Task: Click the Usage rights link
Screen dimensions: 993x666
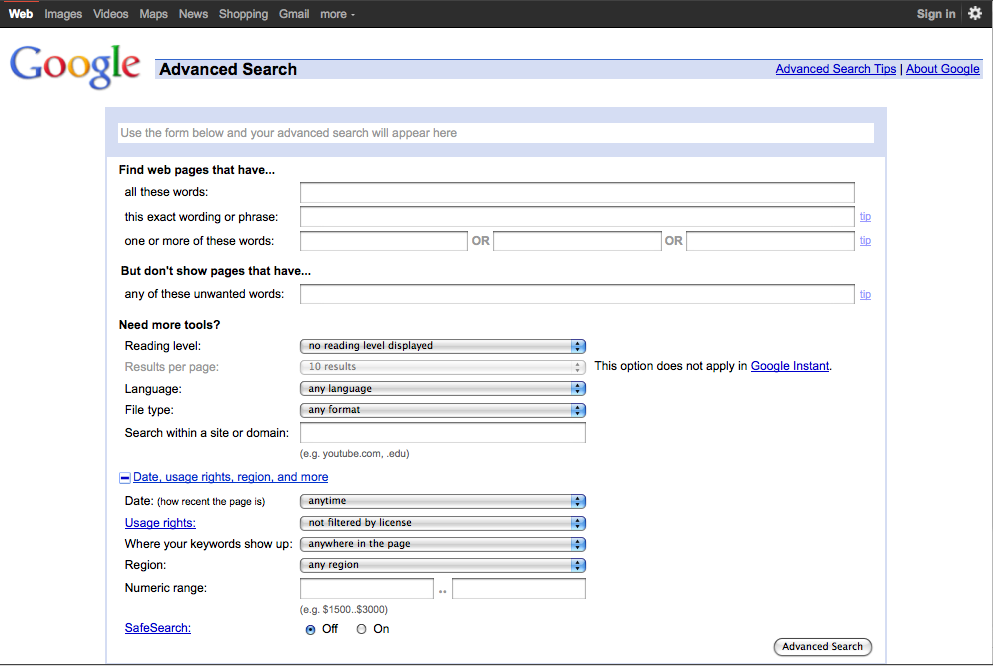Action: (160, 523)
